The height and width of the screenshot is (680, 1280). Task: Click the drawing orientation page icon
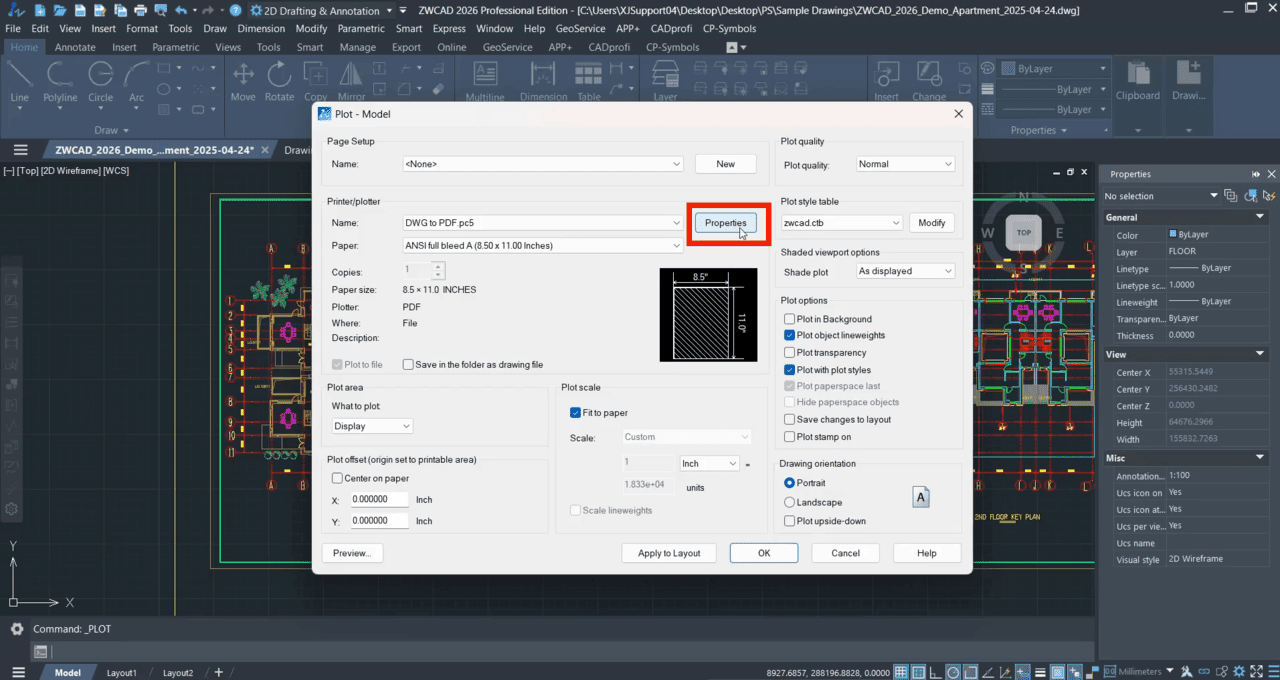pyautogui.click(x=921, y=497)
